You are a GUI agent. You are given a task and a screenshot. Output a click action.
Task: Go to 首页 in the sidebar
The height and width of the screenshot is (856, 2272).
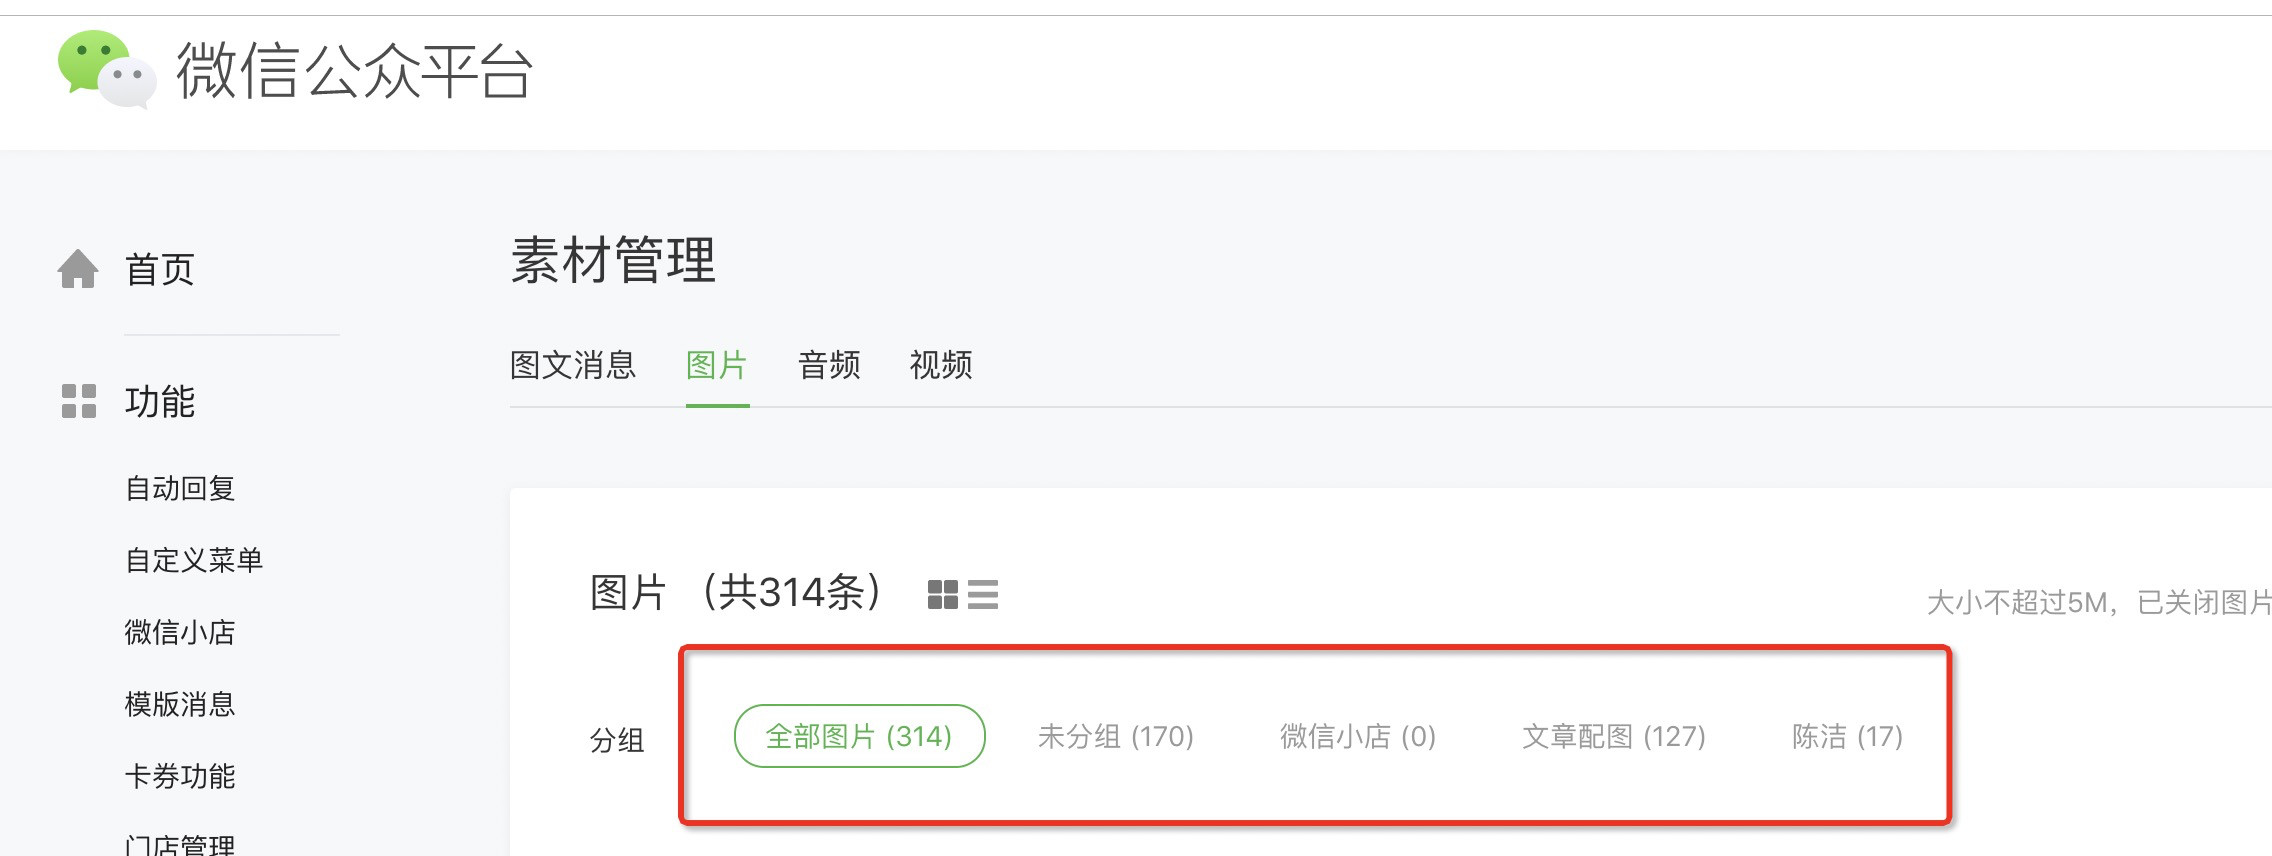[x=160, y=269]
